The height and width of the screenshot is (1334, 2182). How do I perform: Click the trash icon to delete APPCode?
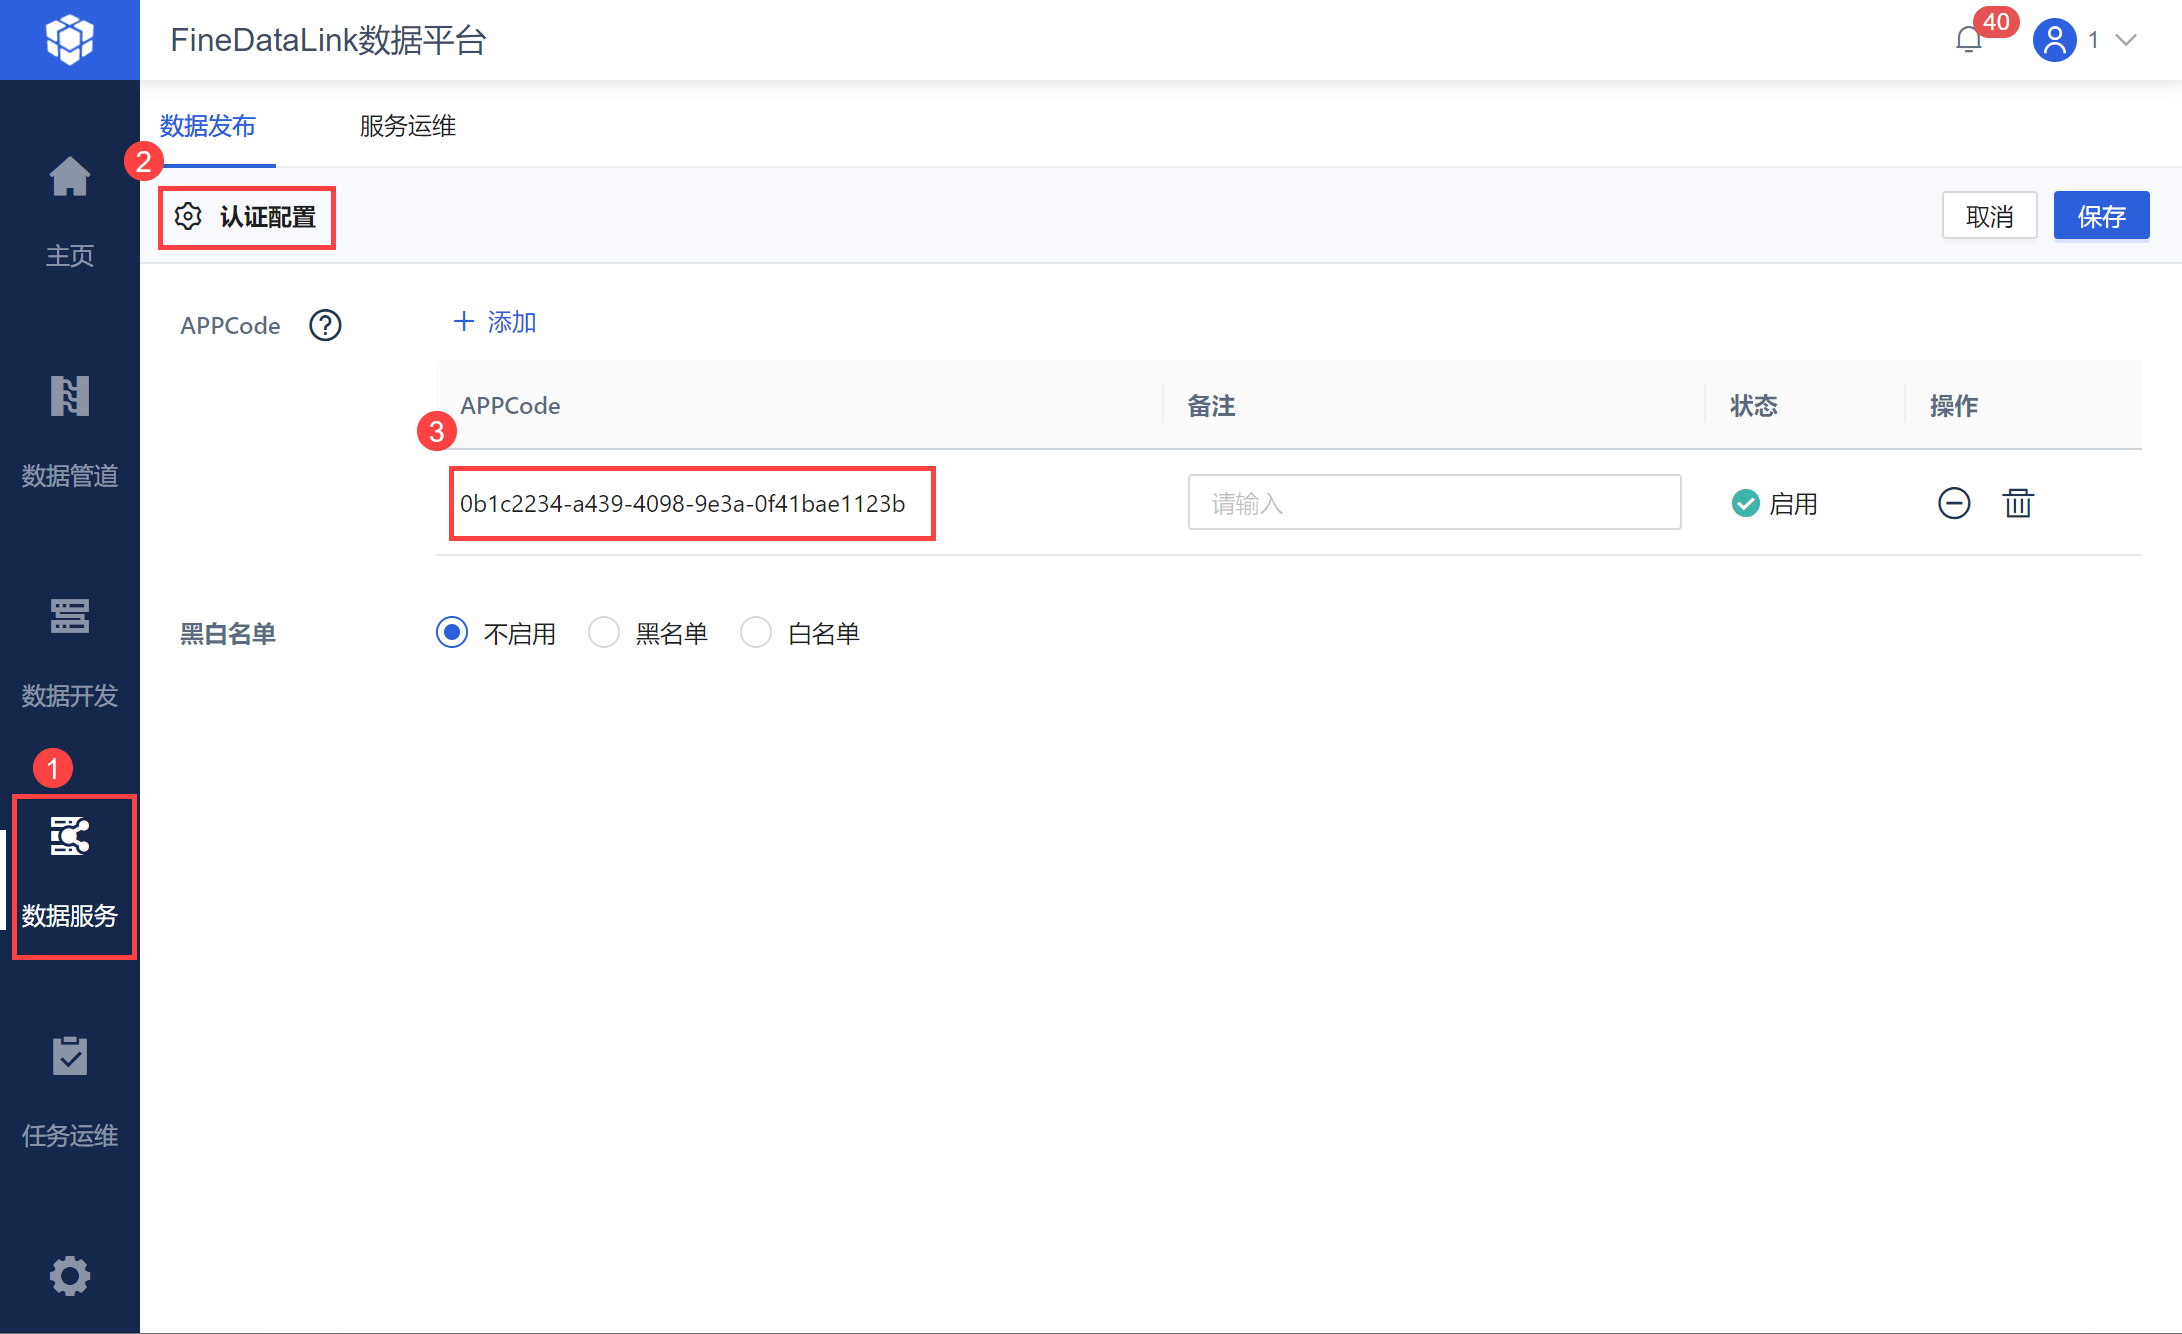tap(2018, 503)
